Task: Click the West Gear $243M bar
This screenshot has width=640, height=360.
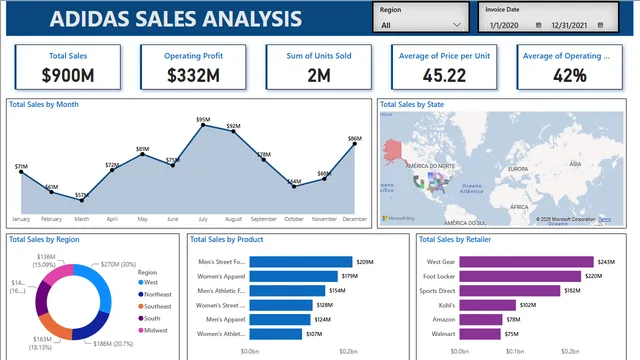Action: coord(527,262)
